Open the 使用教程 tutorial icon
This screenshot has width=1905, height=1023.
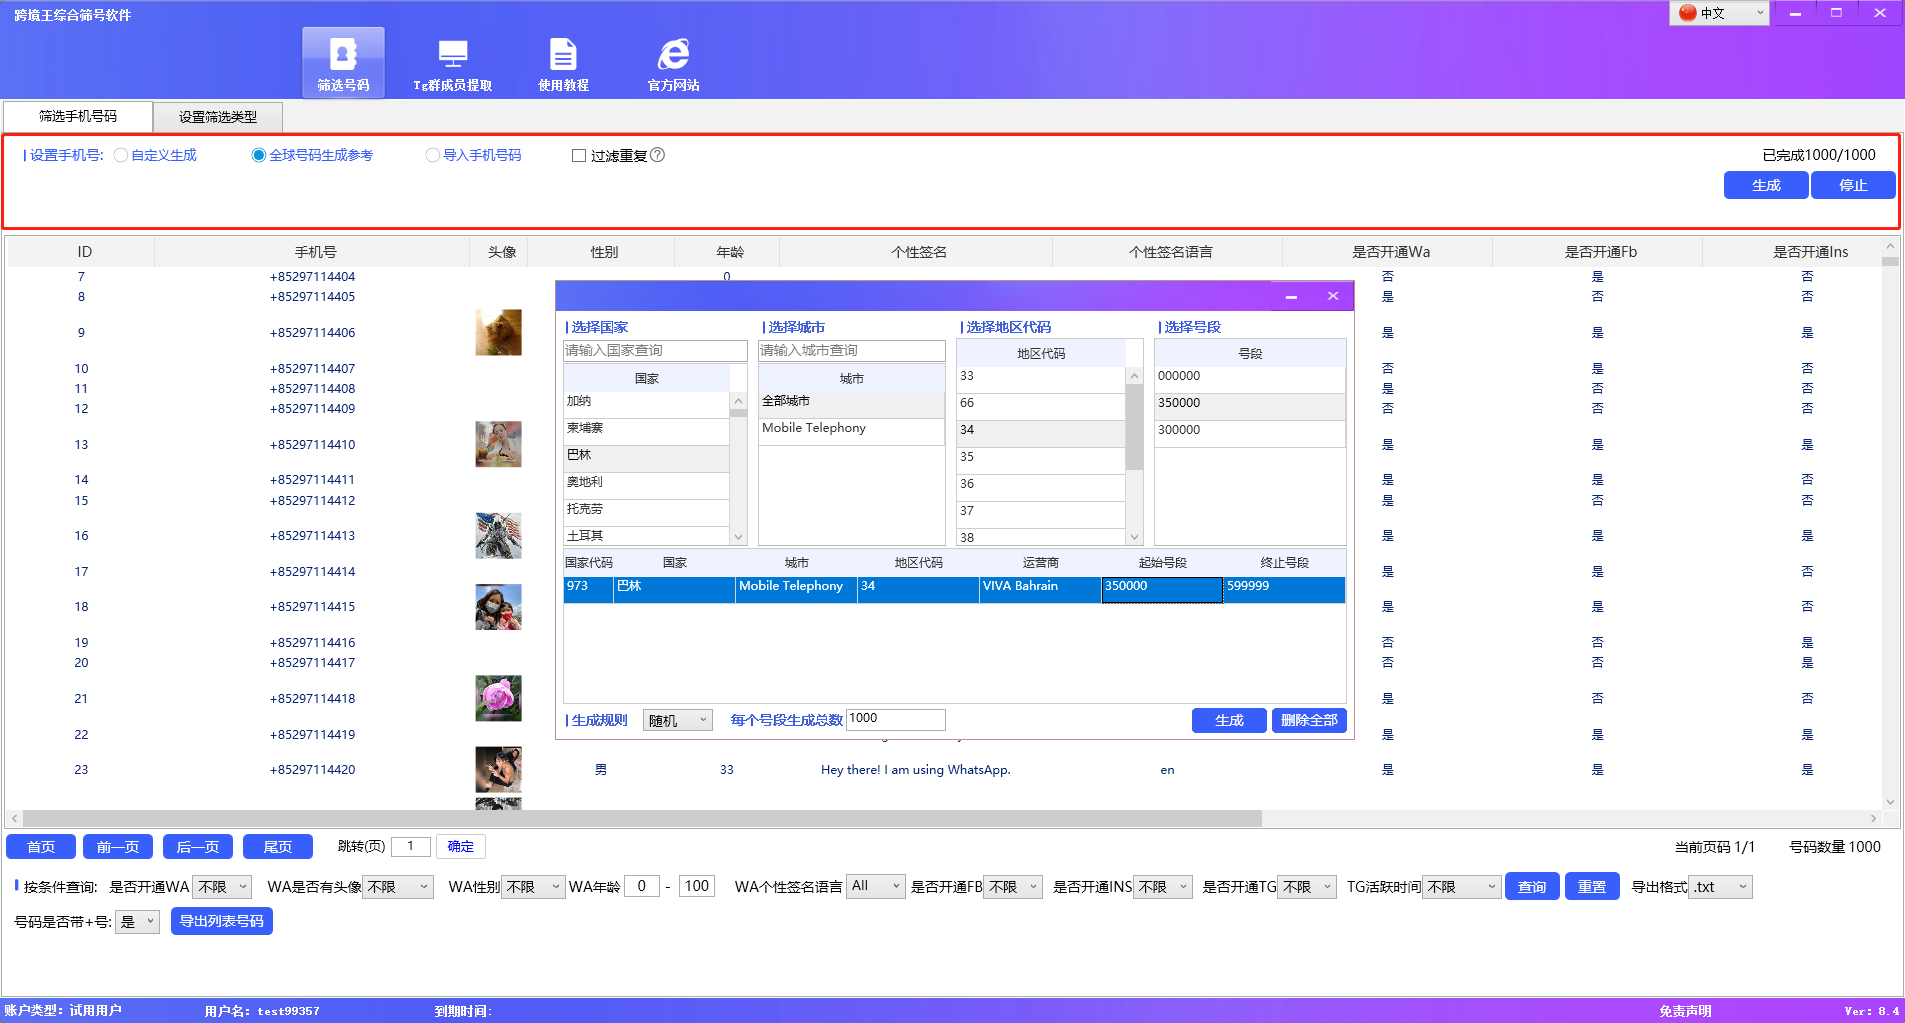pos(563,62)
